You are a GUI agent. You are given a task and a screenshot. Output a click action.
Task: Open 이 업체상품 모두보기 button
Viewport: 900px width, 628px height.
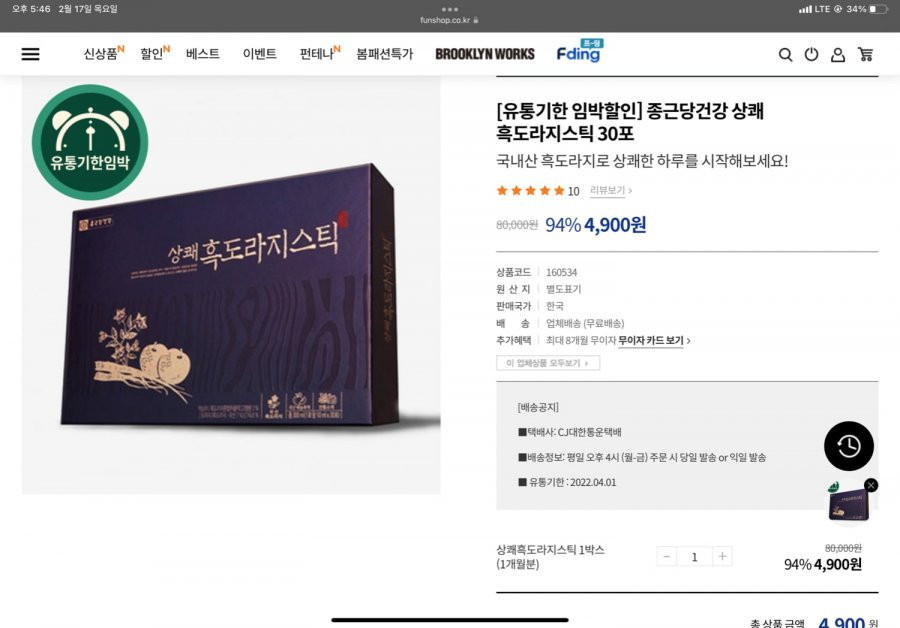pos(548,363)
